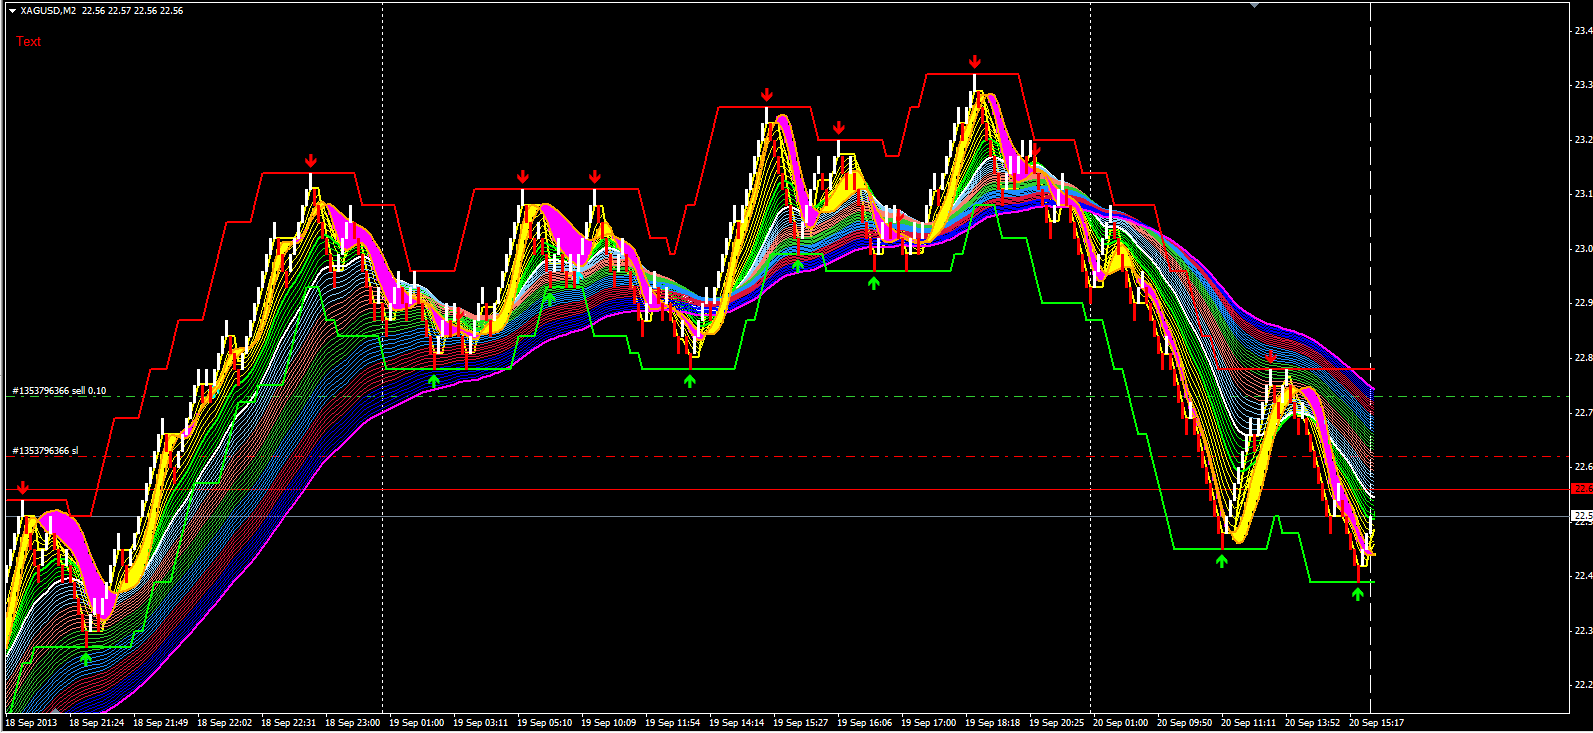Click the '19 Sep 05:10' time label

click(x=545, y=722)
